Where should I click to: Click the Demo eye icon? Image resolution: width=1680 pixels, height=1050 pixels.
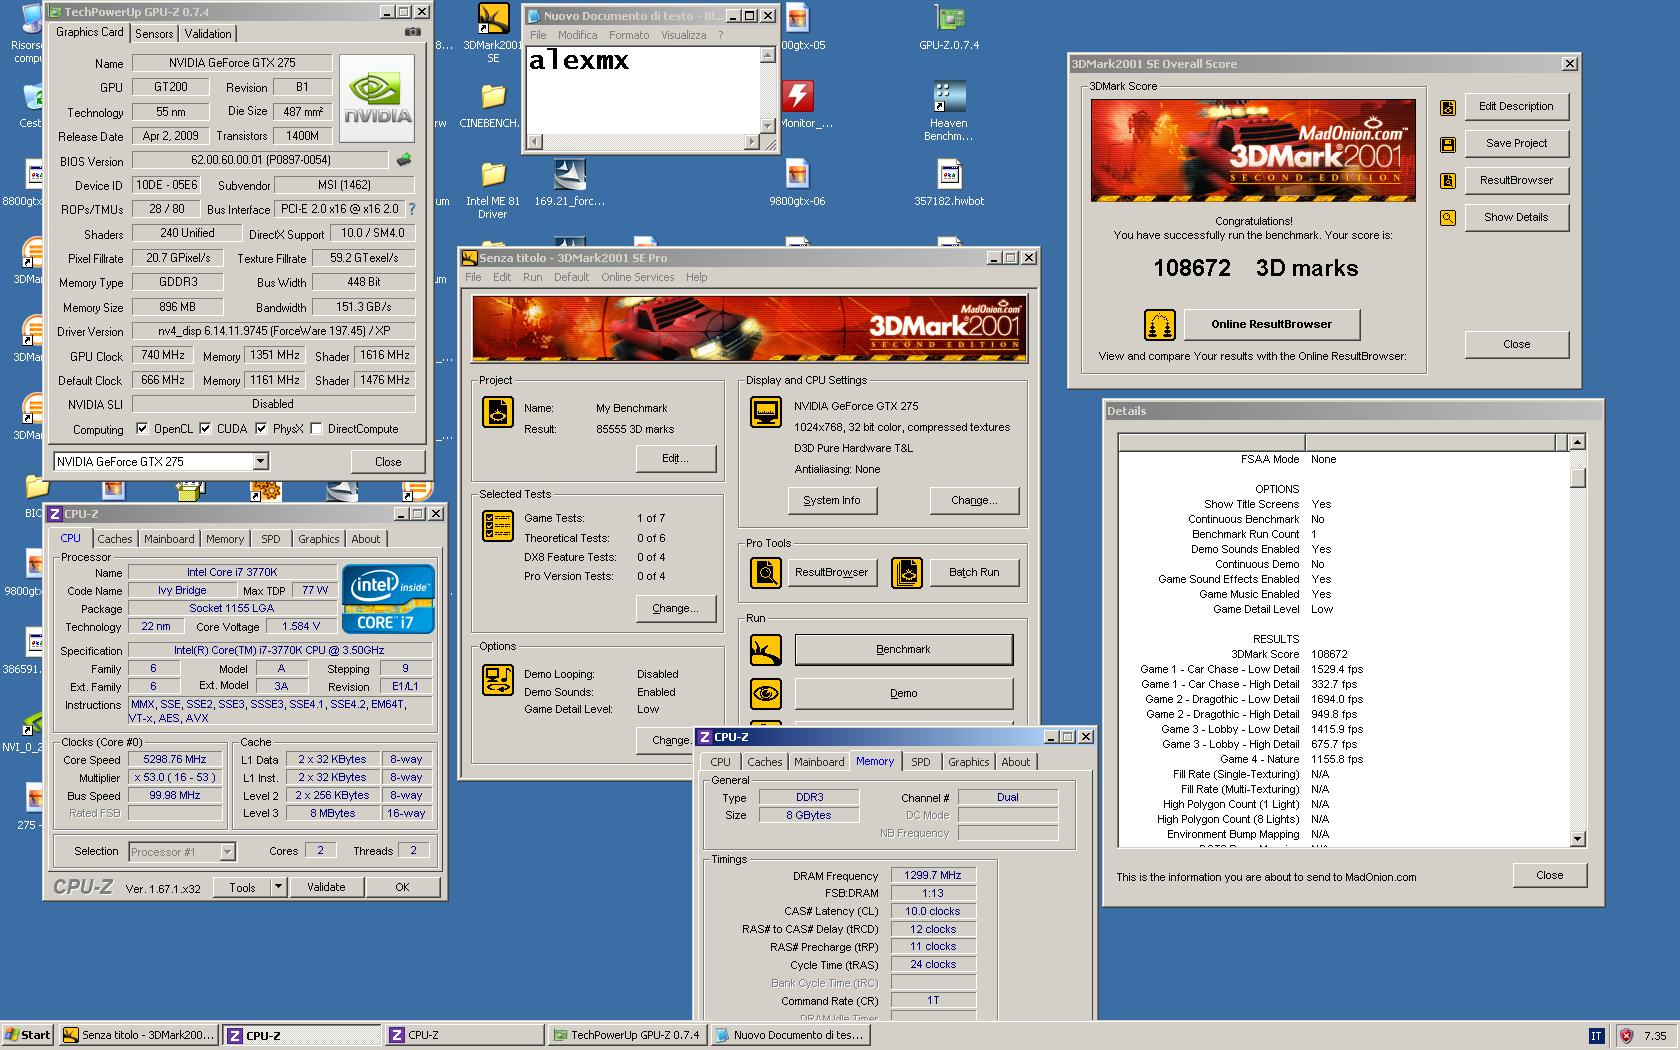coord(766,694)
